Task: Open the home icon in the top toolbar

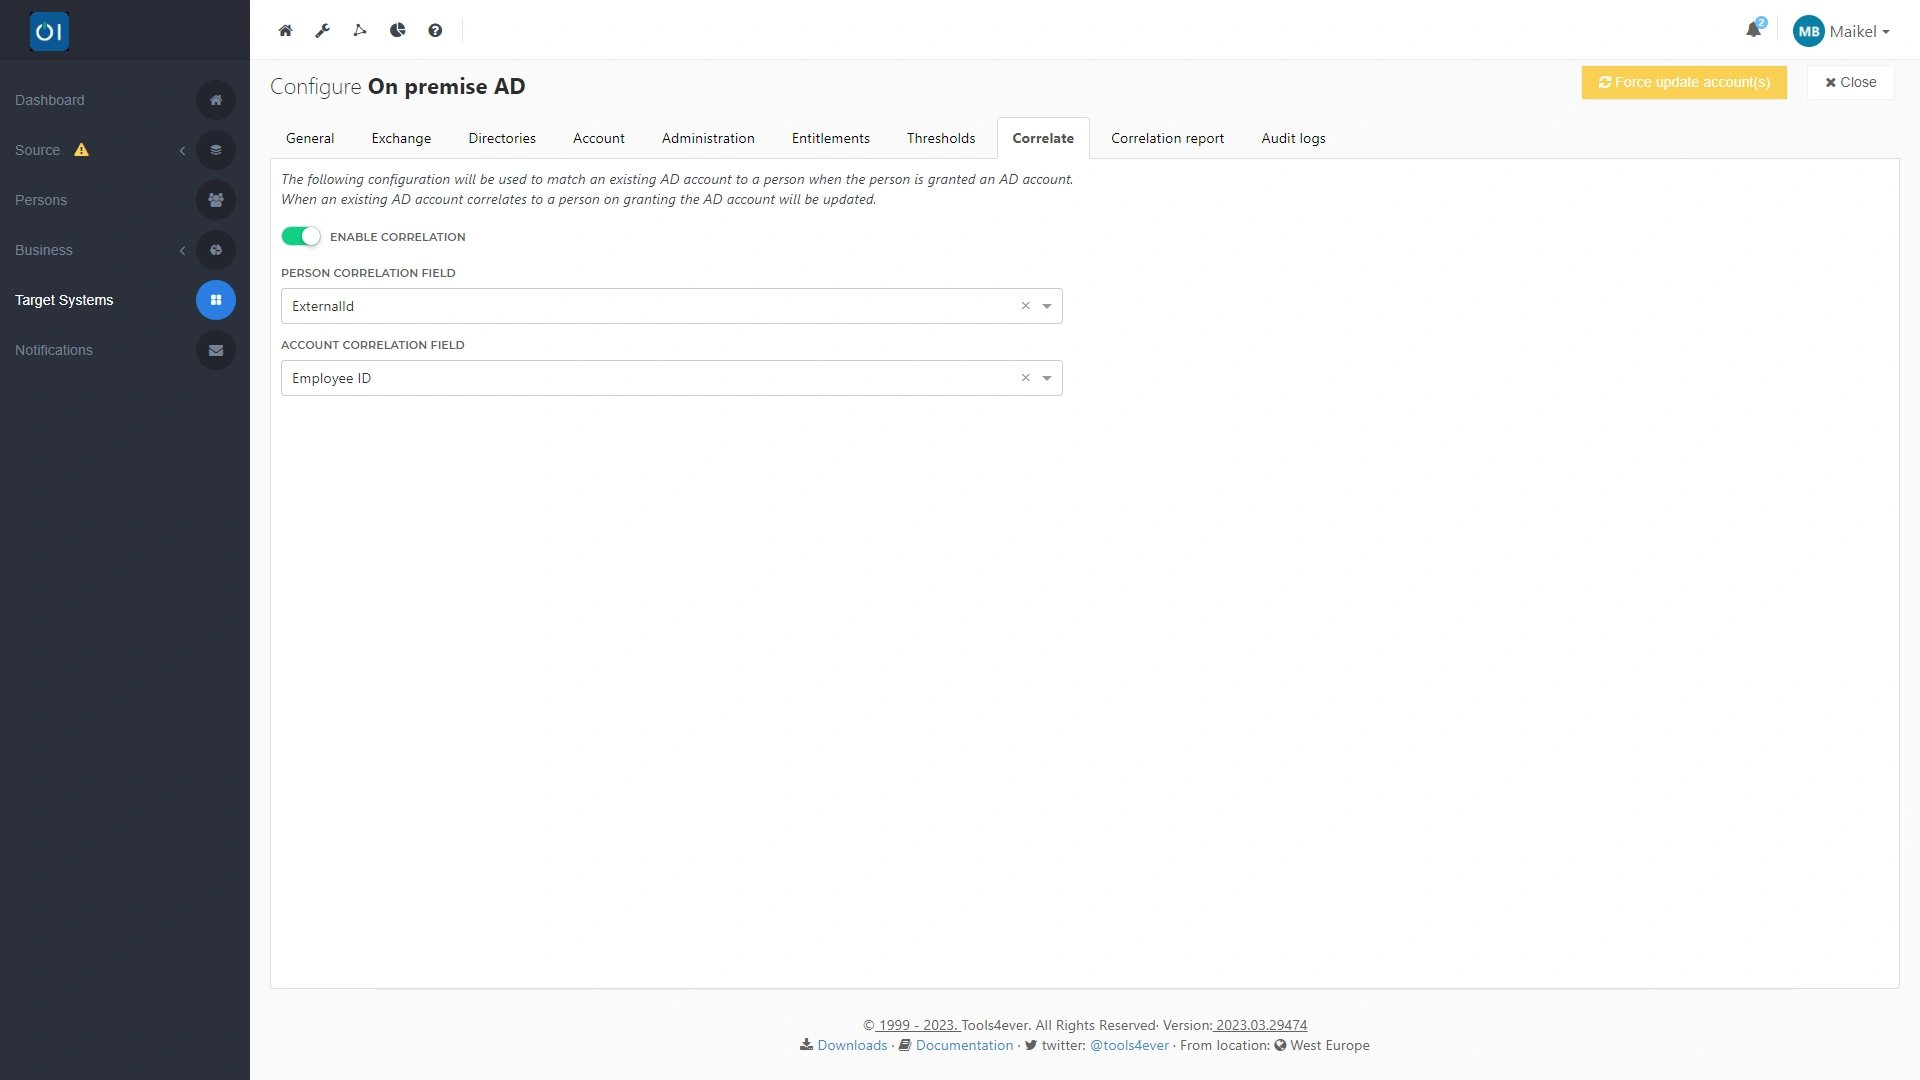Action: click(285, 31)
